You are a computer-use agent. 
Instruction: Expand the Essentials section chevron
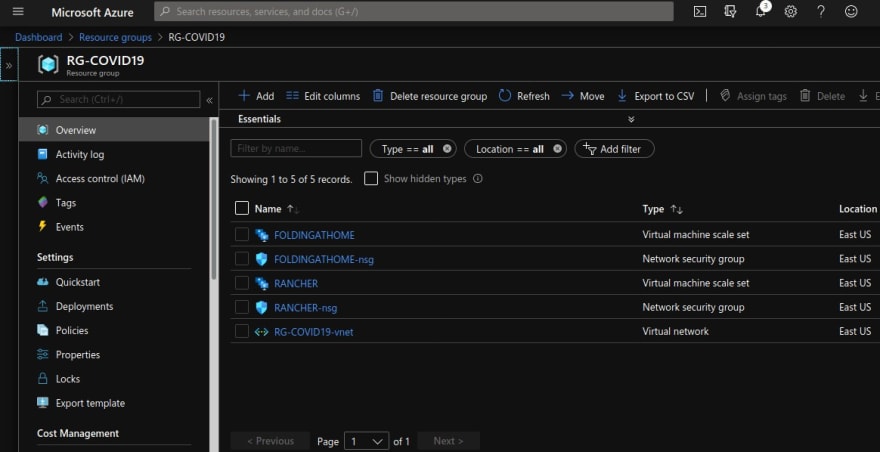(631, 119)
